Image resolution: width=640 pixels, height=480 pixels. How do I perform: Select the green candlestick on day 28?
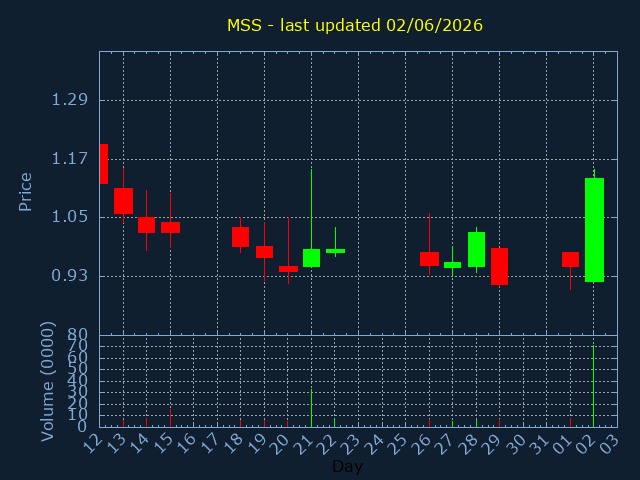(x=476, y=249)
